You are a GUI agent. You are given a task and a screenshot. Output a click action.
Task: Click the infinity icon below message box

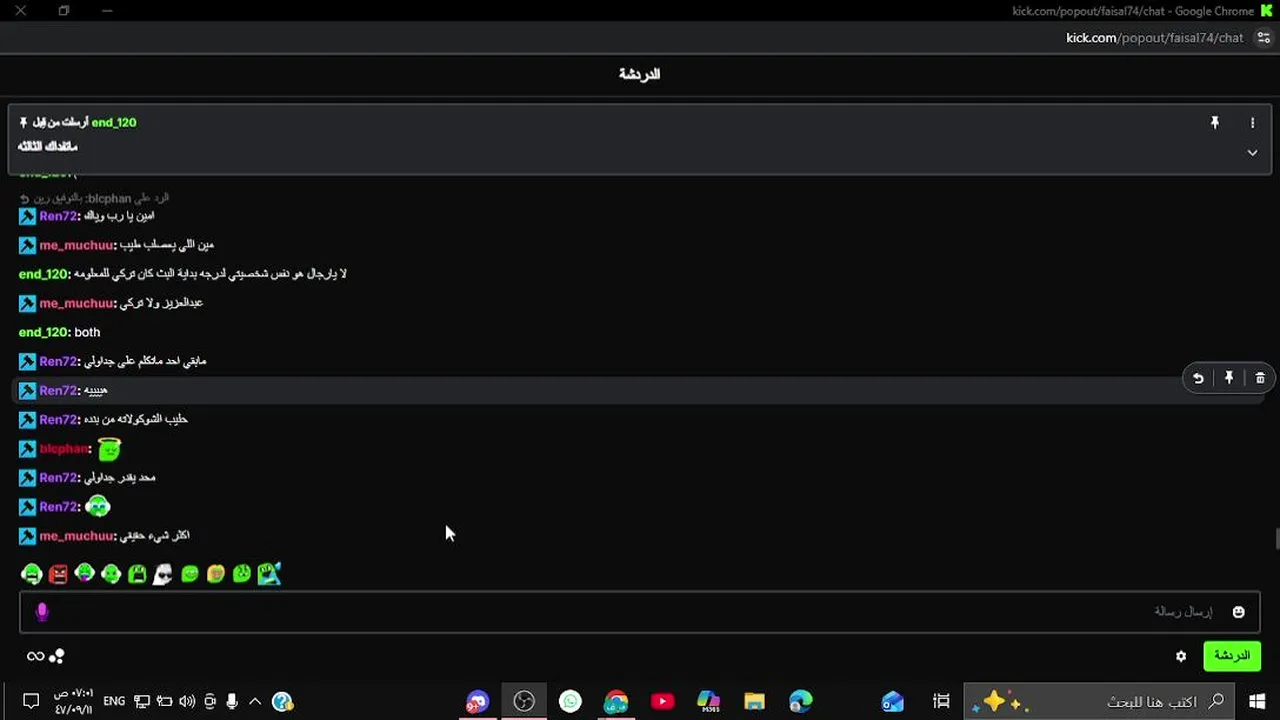(x=35, y=657)
